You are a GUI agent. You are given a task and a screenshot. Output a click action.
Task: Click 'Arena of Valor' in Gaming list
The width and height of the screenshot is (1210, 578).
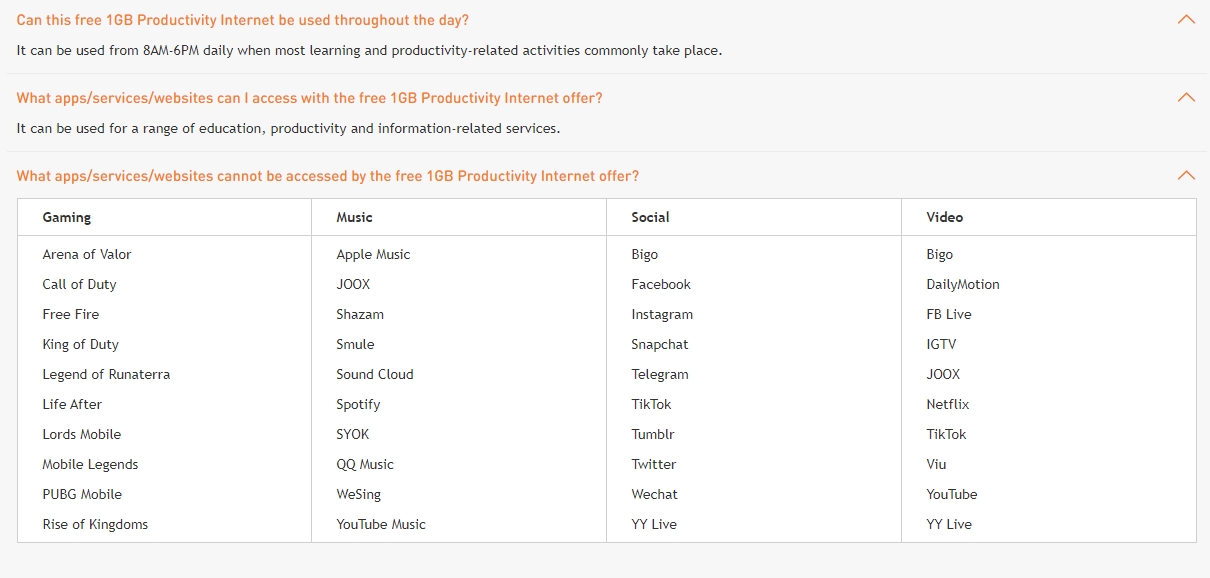(x=87, y=254)
